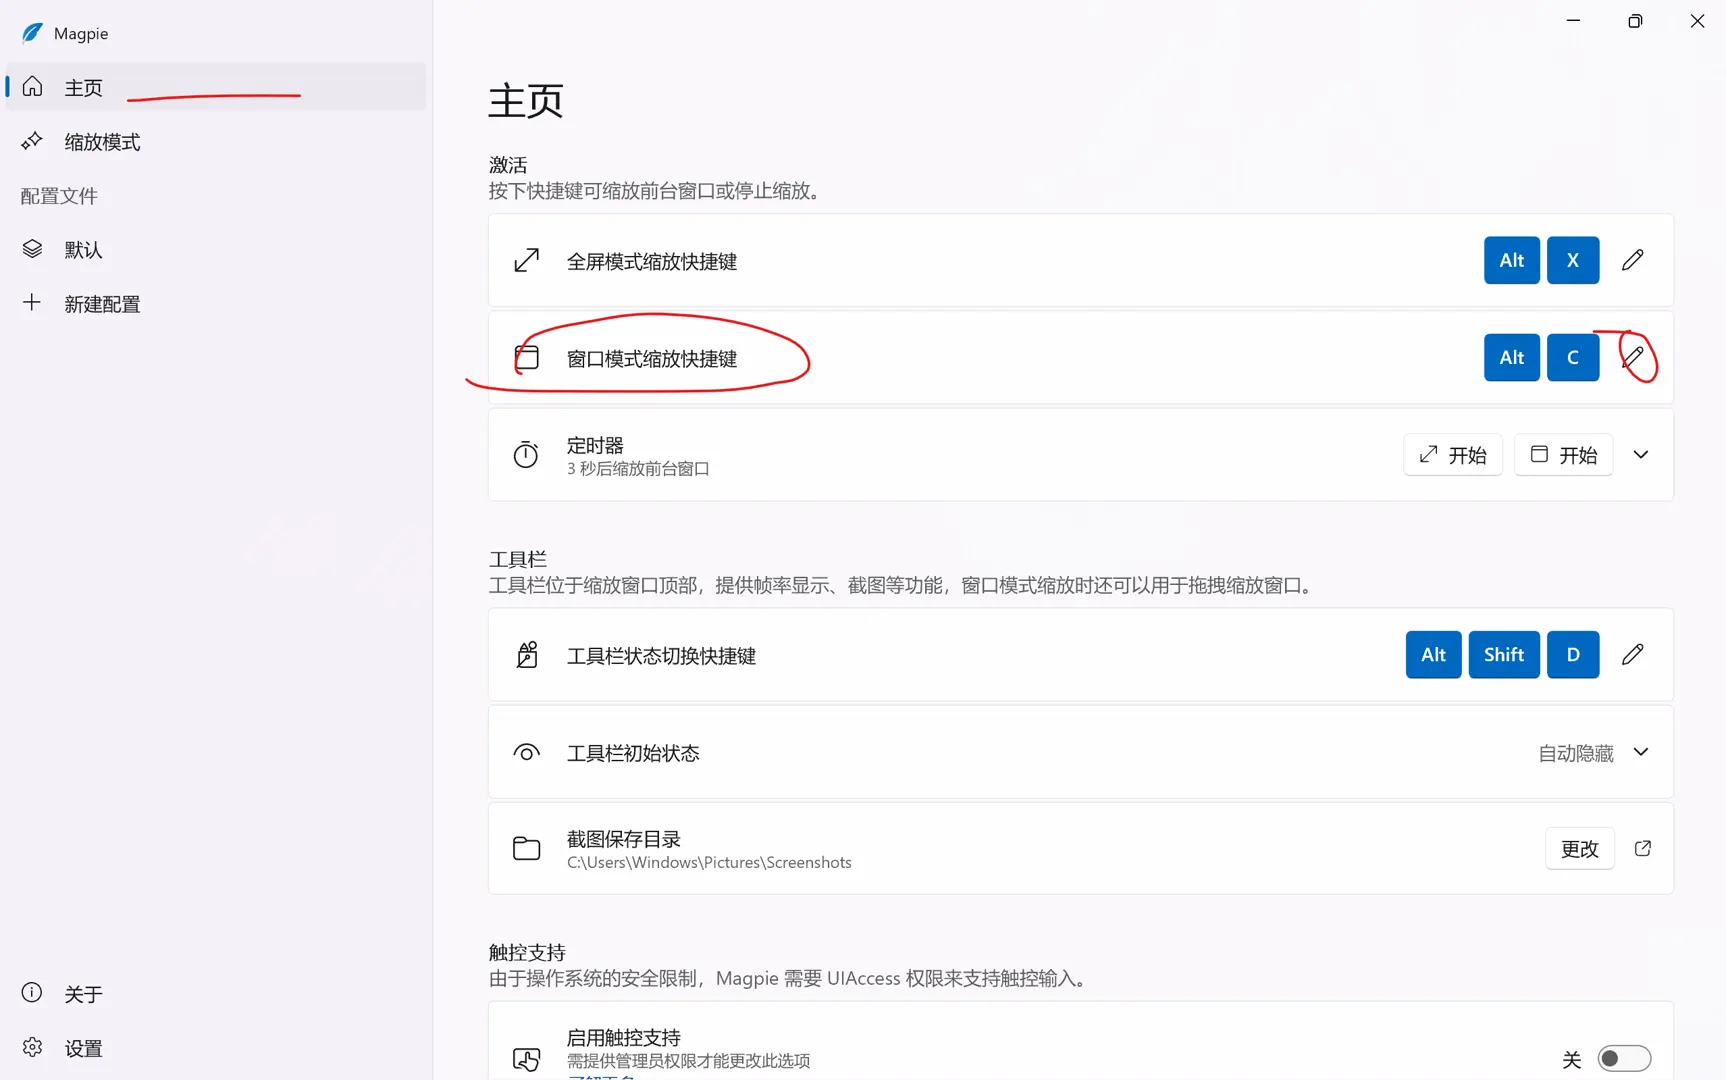Click the fullscreen arrow icon beside 全屏模式缩放快捷键
This screenshot has height=1080, width=1726.
click(526, 260)
